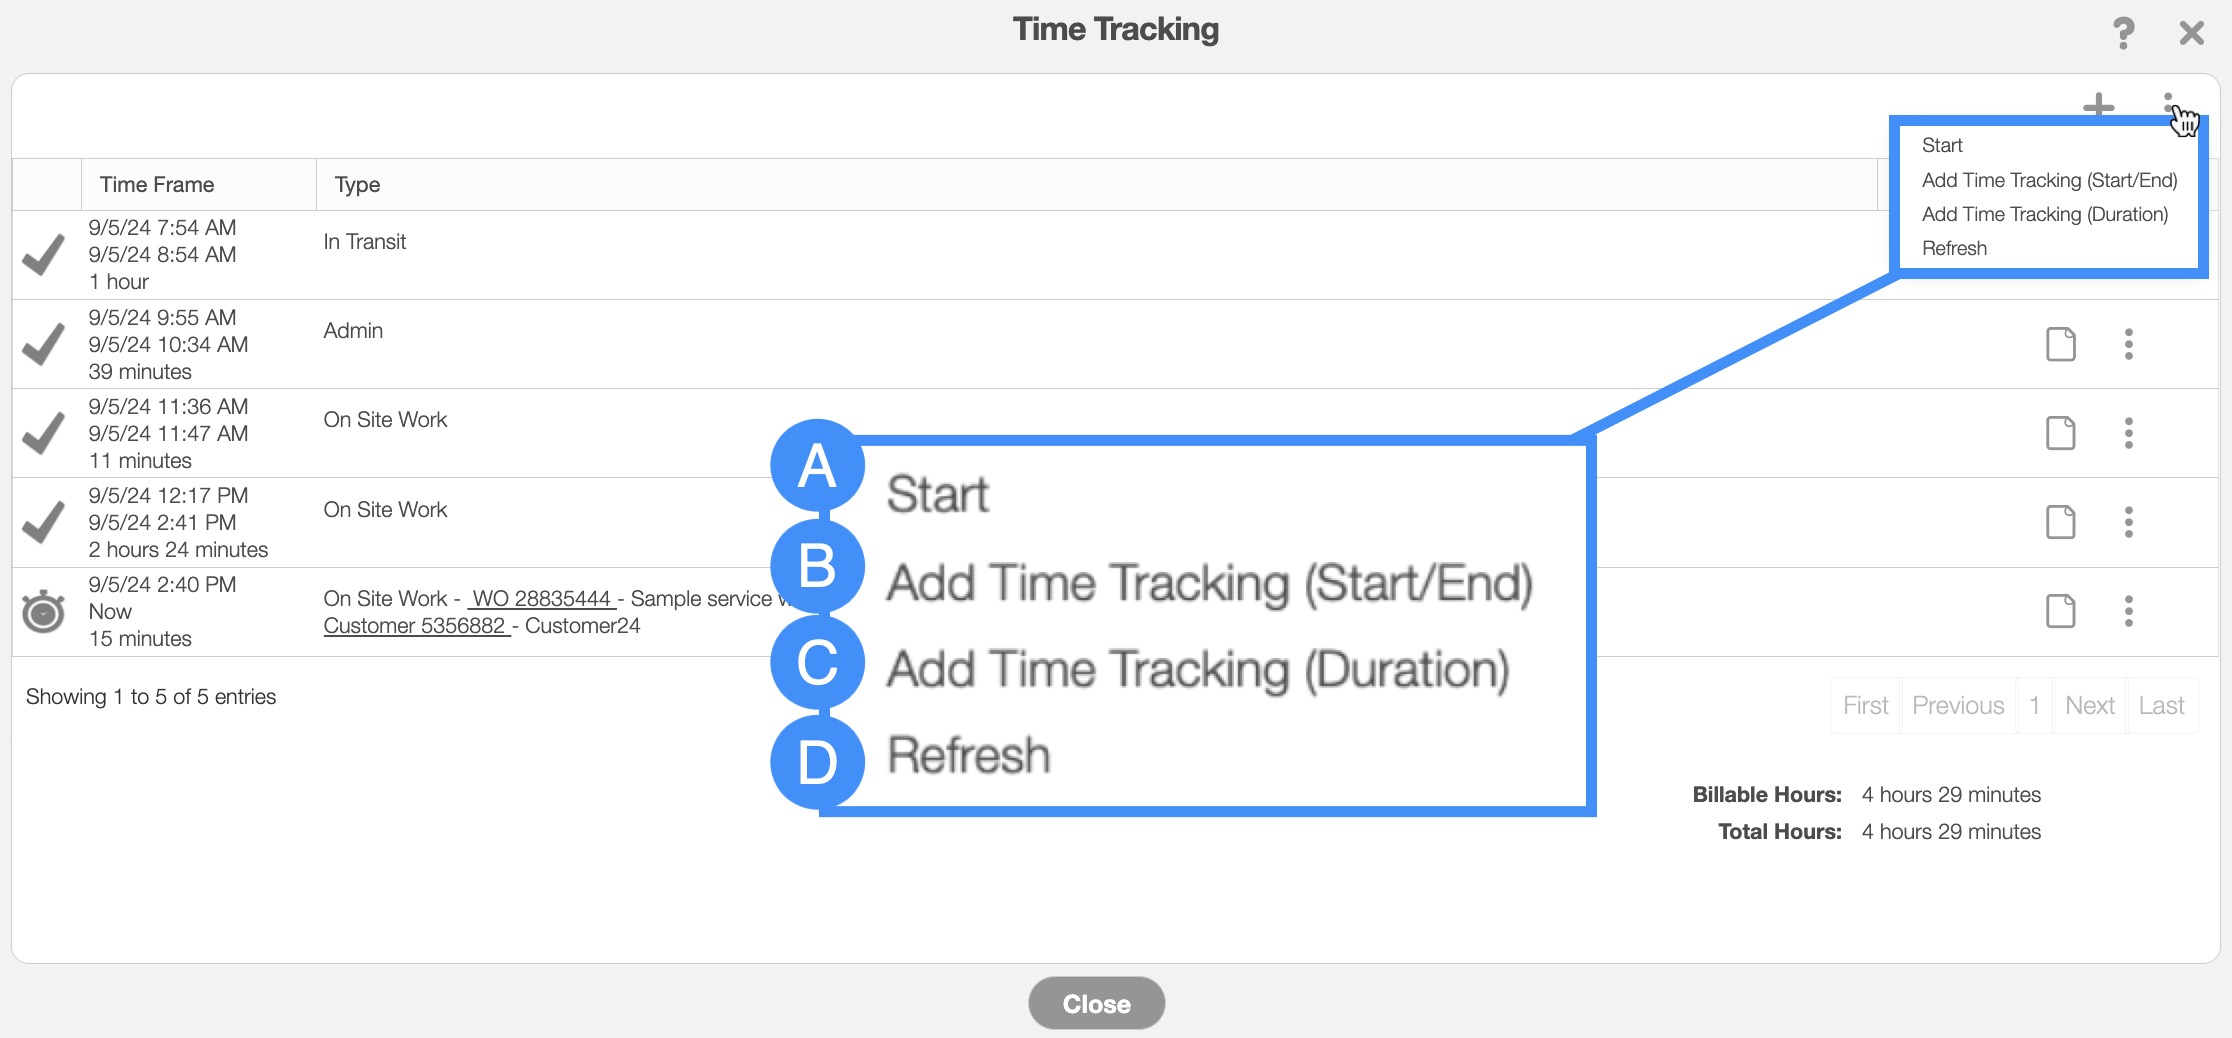Go to the Next page

click(2089, 706)
